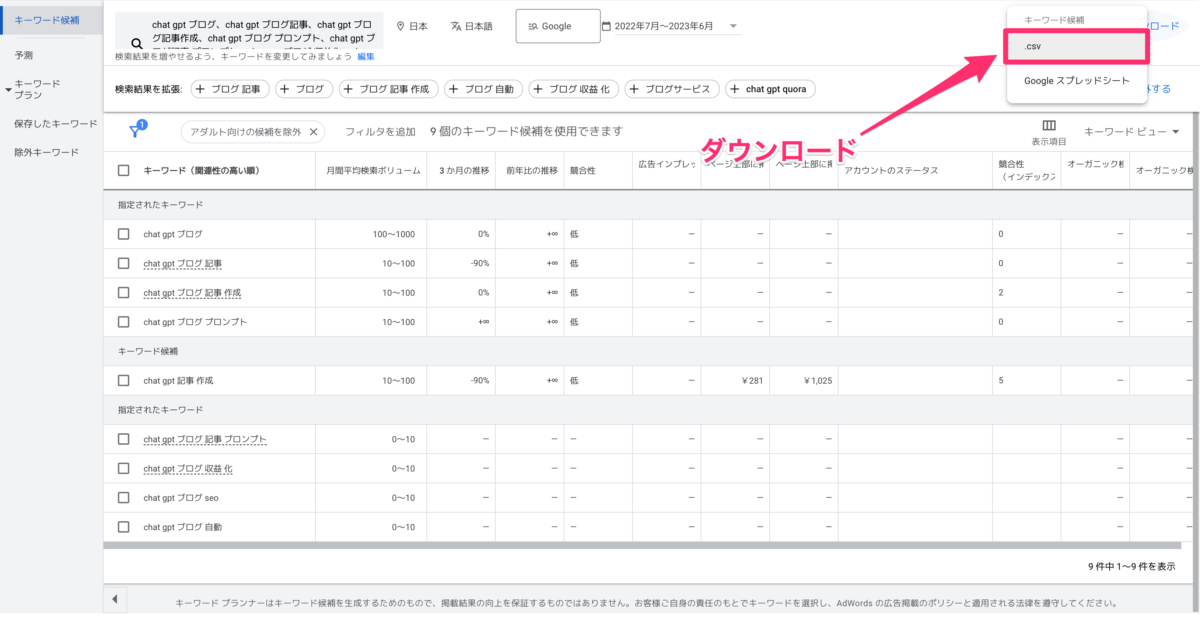Viewport: 1200px width, 628px height.
Task: Add ブログ 収益 化 expansion chip
Action: tap(574, 89)
